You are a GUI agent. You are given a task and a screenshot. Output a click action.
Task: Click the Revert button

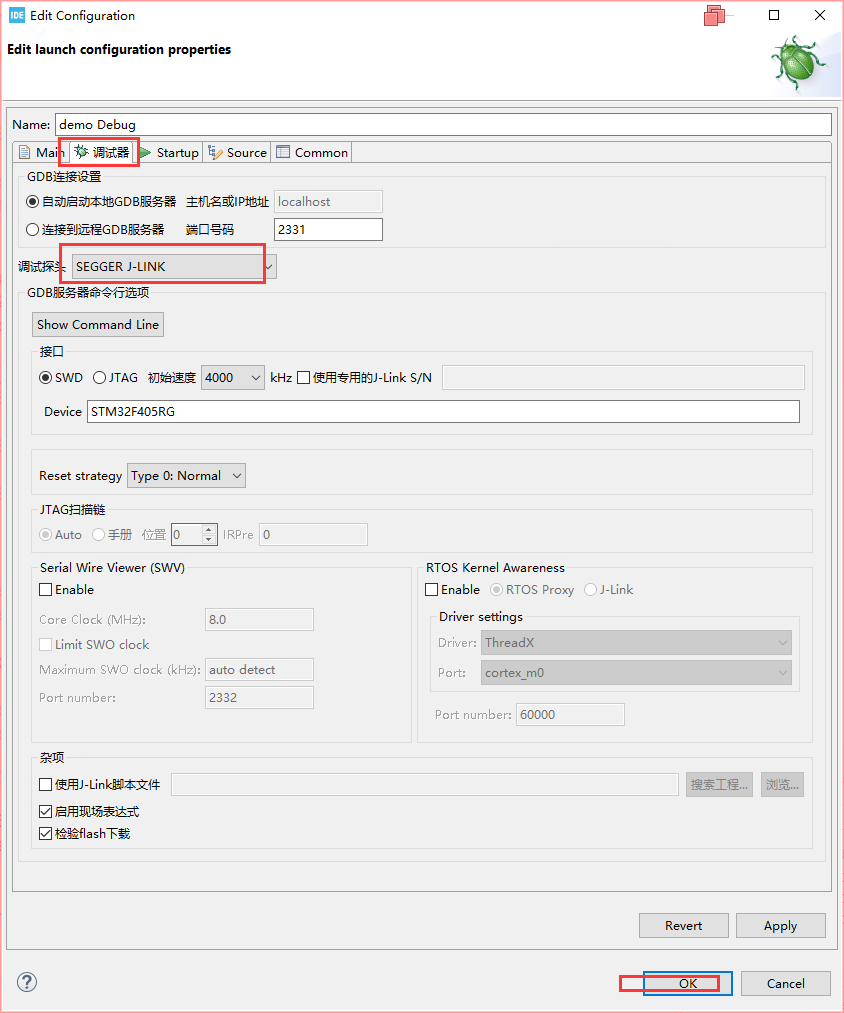683,925
